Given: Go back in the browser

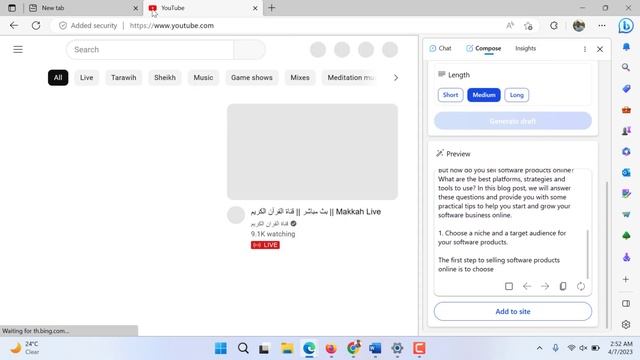Looking at the screenshot, I should point(14,25).
